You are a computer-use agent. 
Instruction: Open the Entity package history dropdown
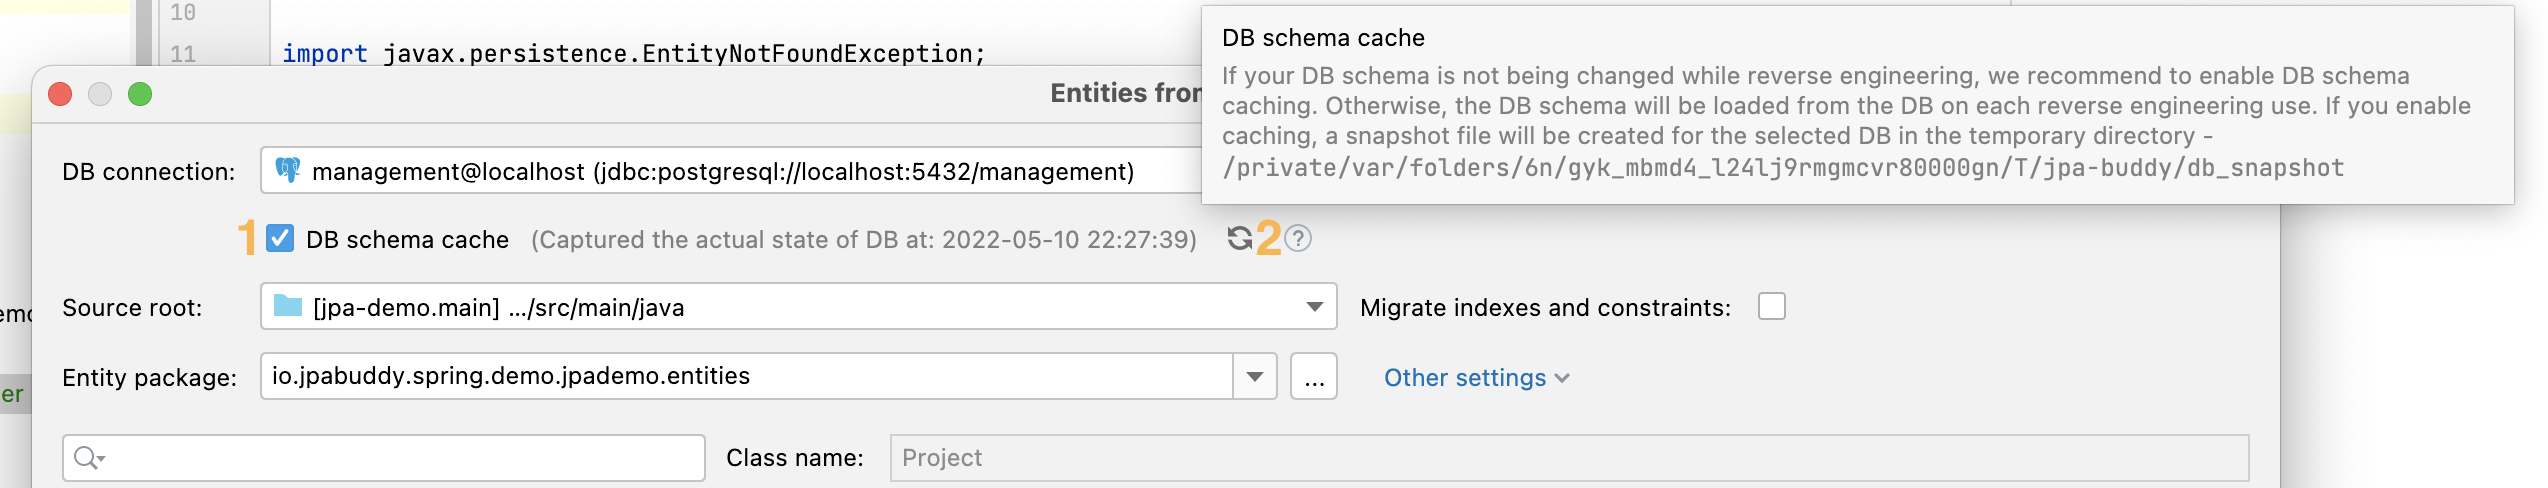pos(1255,376)
